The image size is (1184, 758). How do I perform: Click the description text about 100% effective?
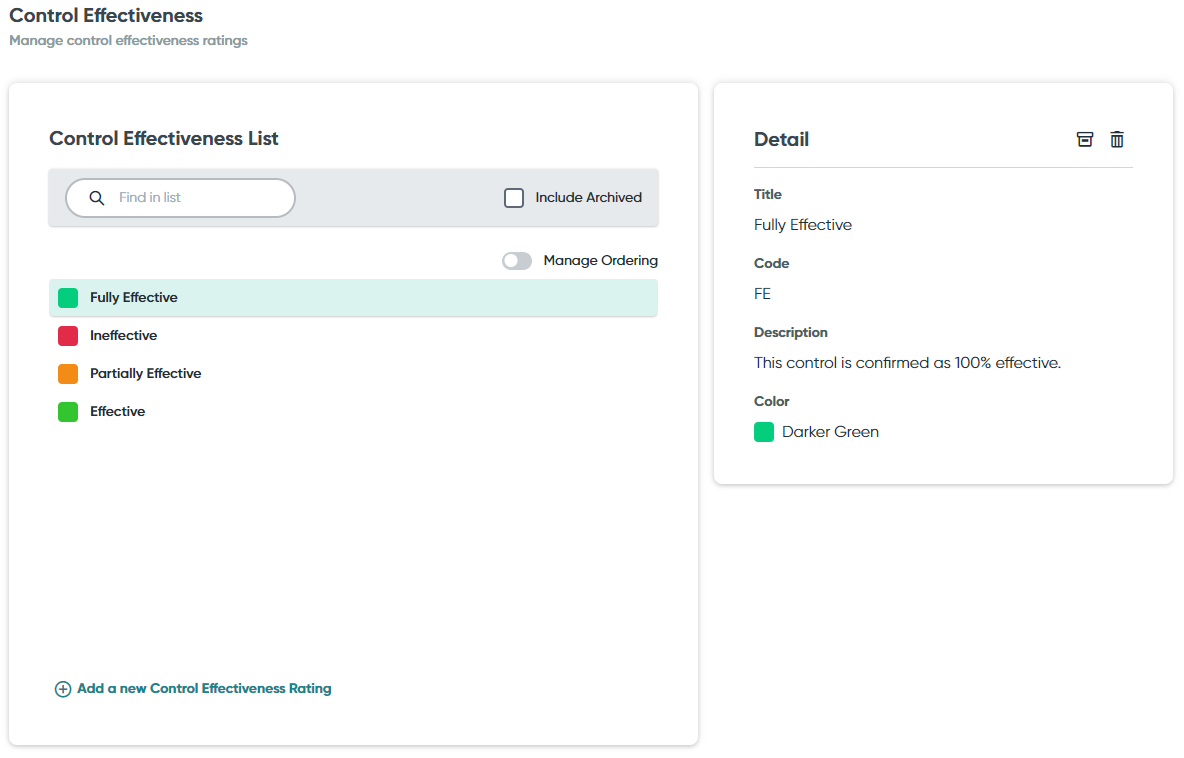pyautogui.click(x=907, y=363)
